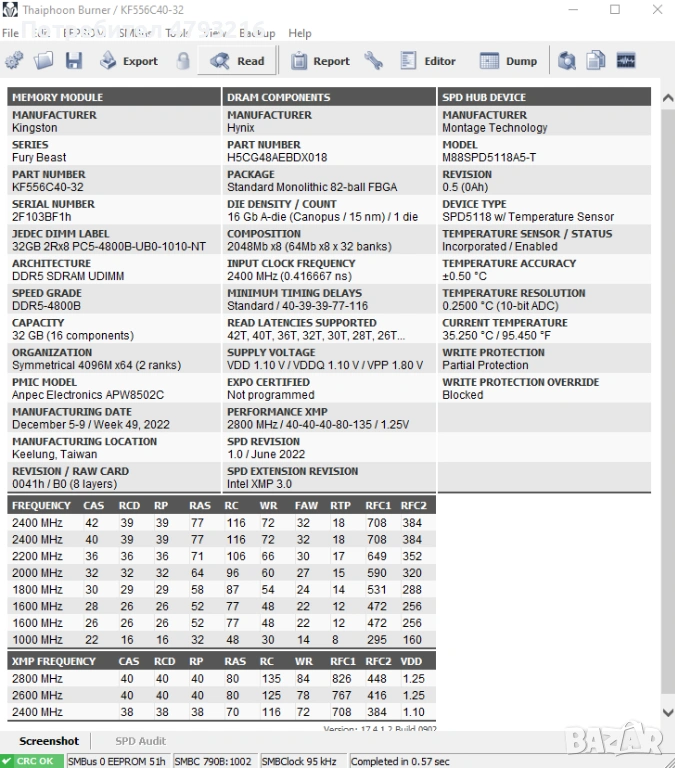675x768 pixels.
Task: Click the padlock write-protection icon
Action: (x=183, y=61)
